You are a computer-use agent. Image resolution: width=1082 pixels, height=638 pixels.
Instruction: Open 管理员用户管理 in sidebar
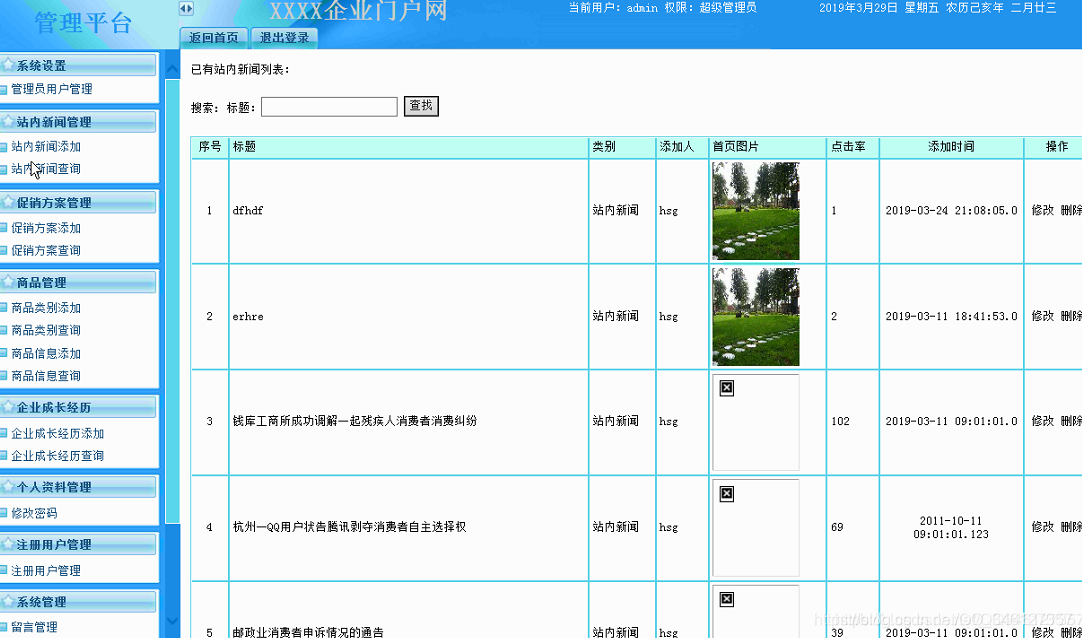52,89
